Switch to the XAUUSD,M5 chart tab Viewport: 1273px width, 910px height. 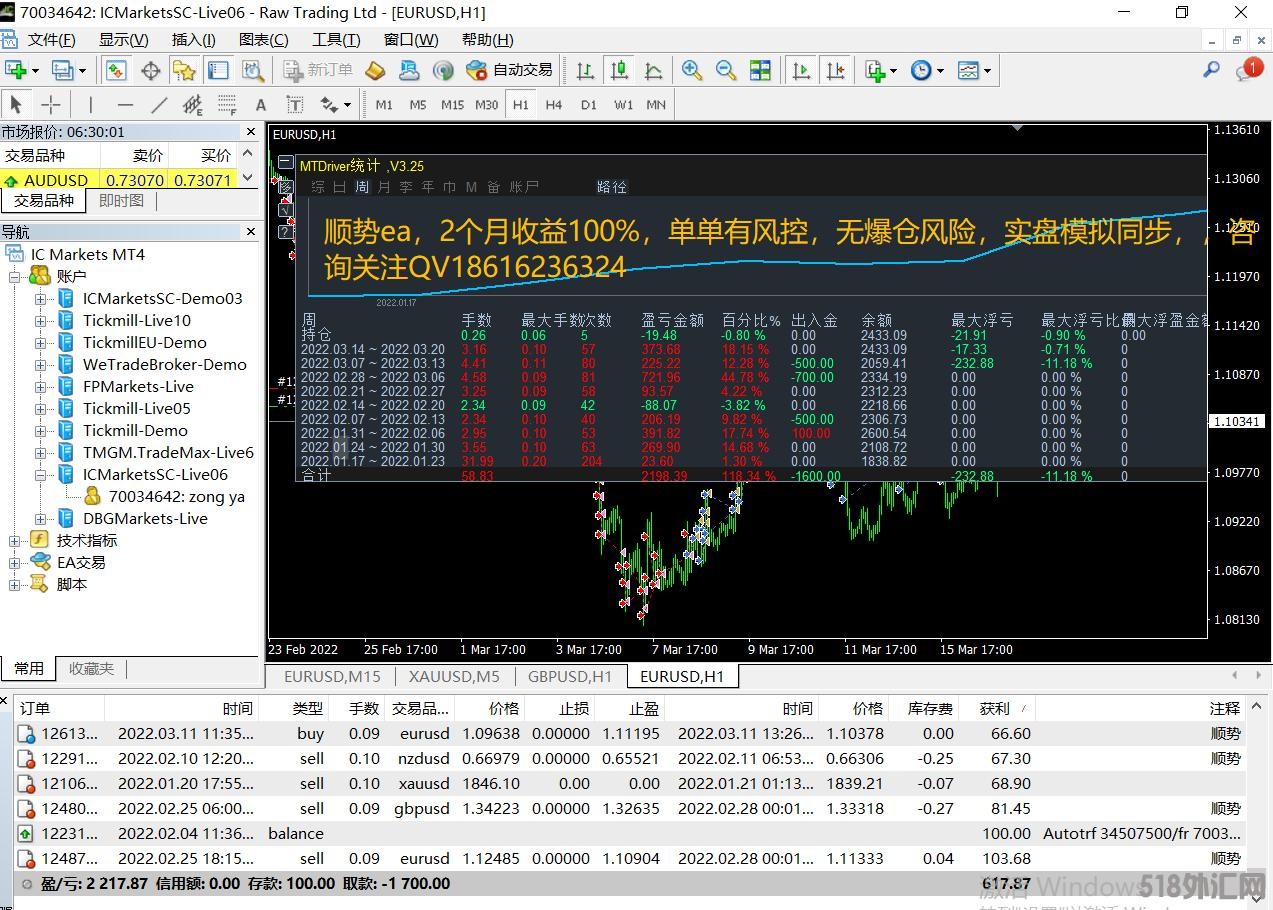pyautogui.click(x=453, y=677)
